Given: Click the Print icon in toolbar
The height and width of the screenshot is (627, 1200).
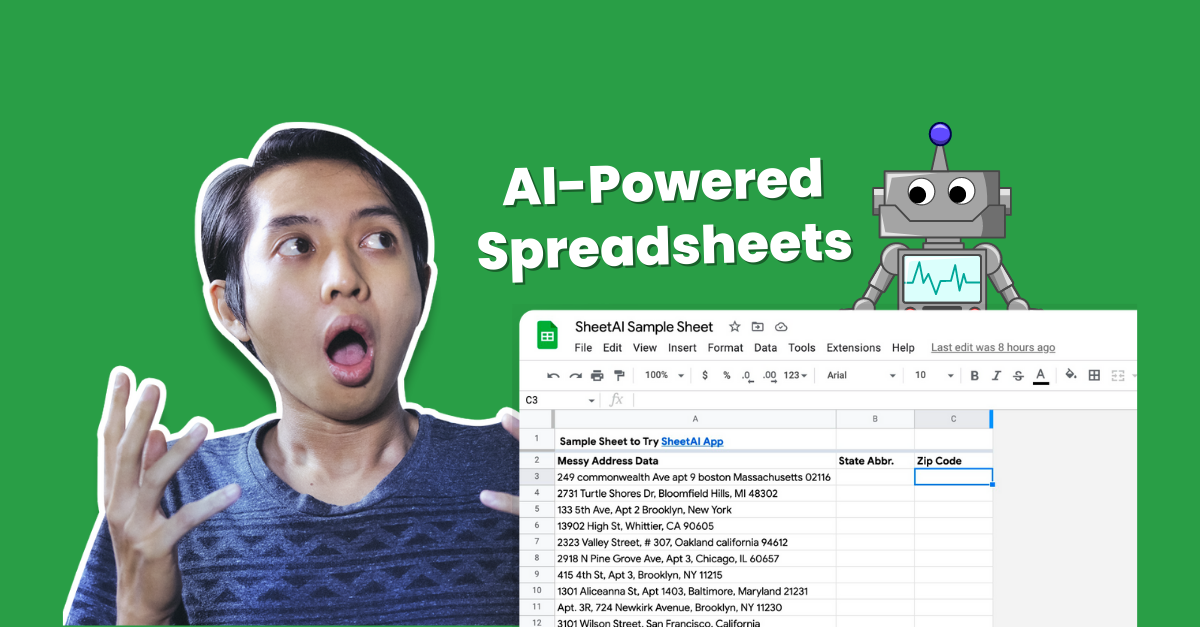Looking at the screenshot, I should [x=597, y=376].
